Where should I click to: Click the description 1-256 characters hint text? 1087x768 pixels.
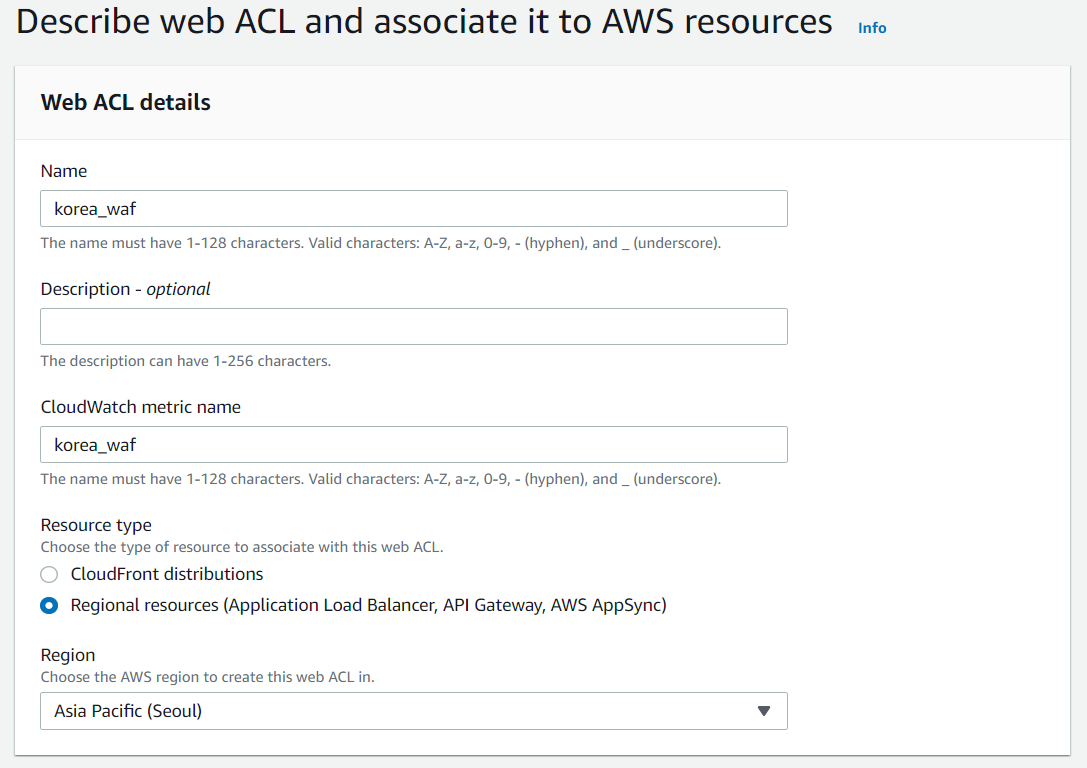pyautogui.click(x=186, y=361)
